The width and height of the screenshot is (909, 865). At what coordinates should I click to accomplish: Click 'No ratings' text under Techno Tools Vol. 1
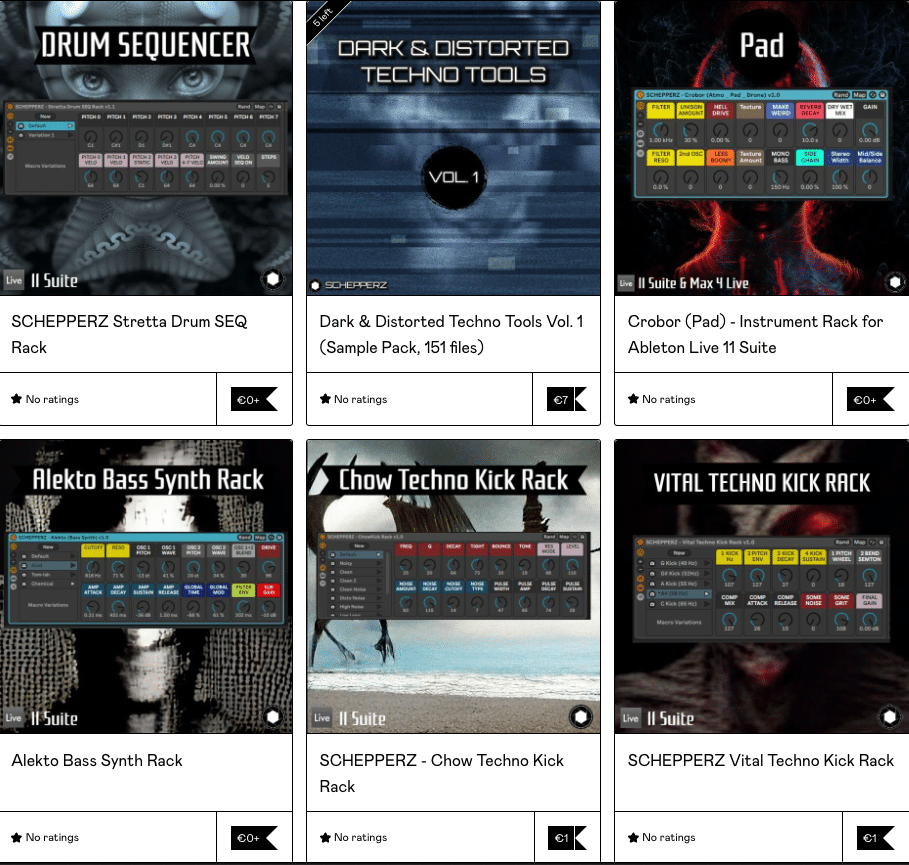(x=361, y=399)
